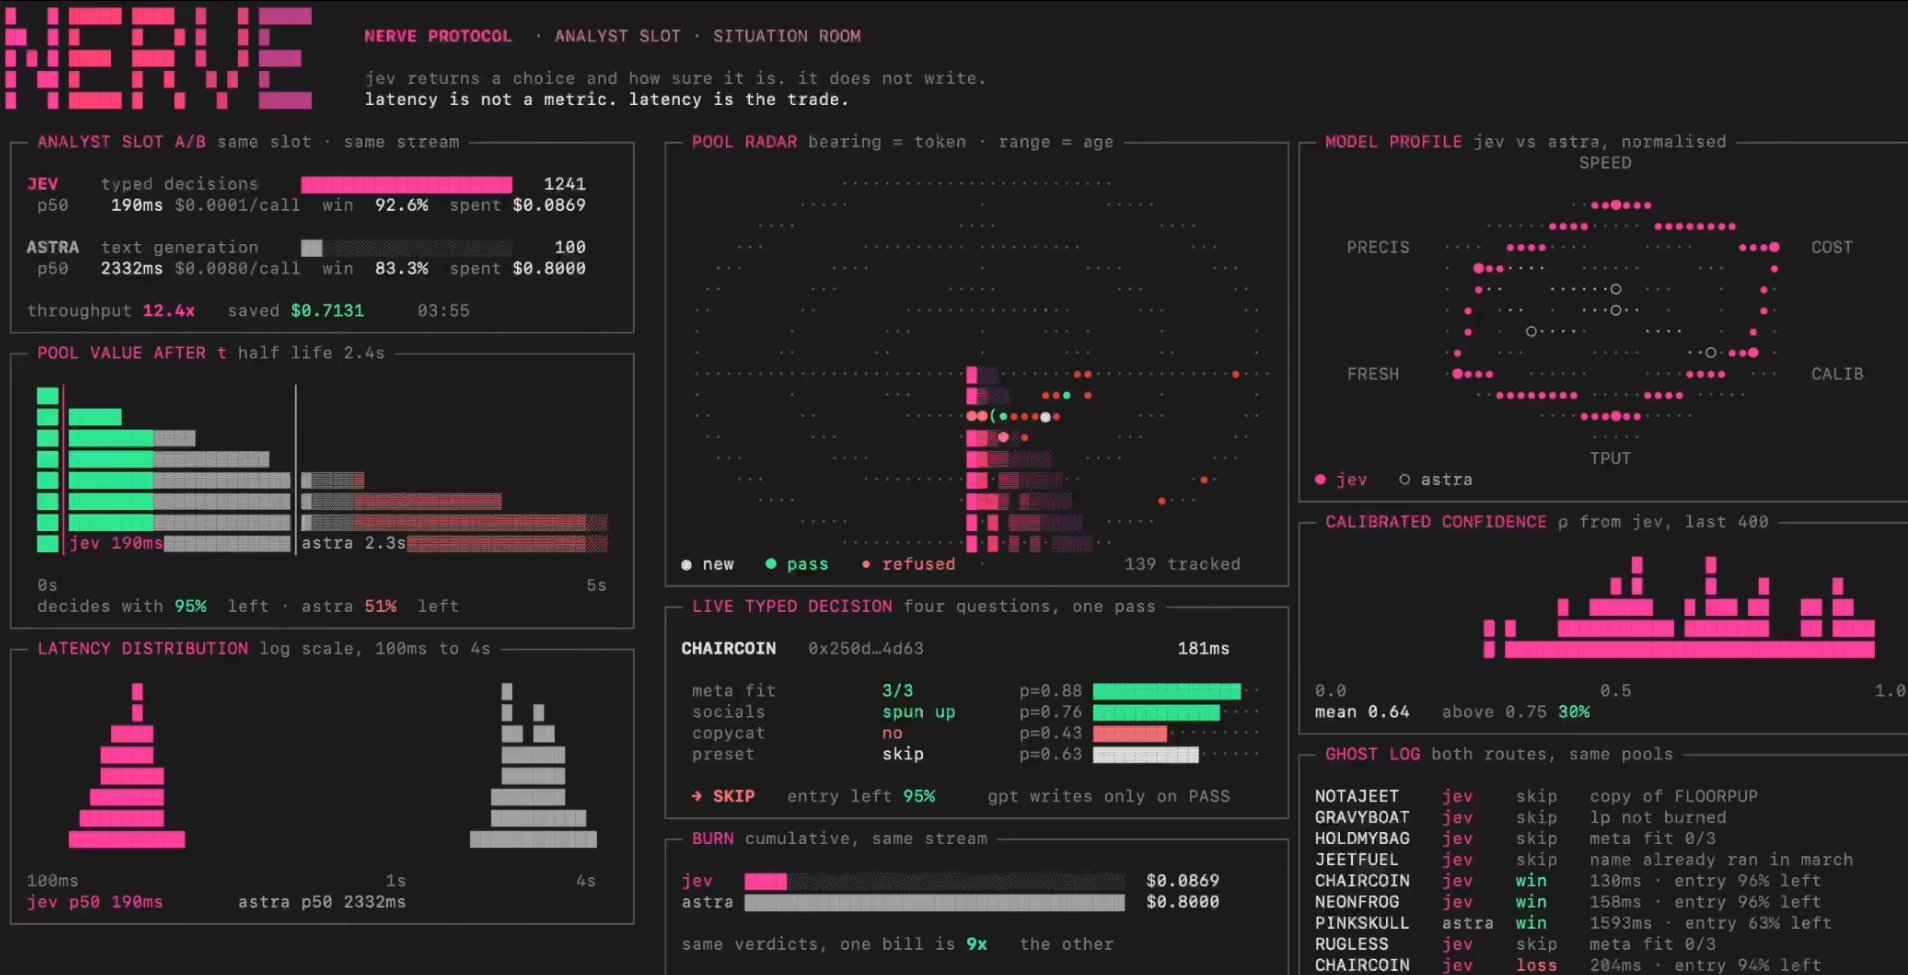Select the NERVE PROTOCOL header label

tap(437, 36)
